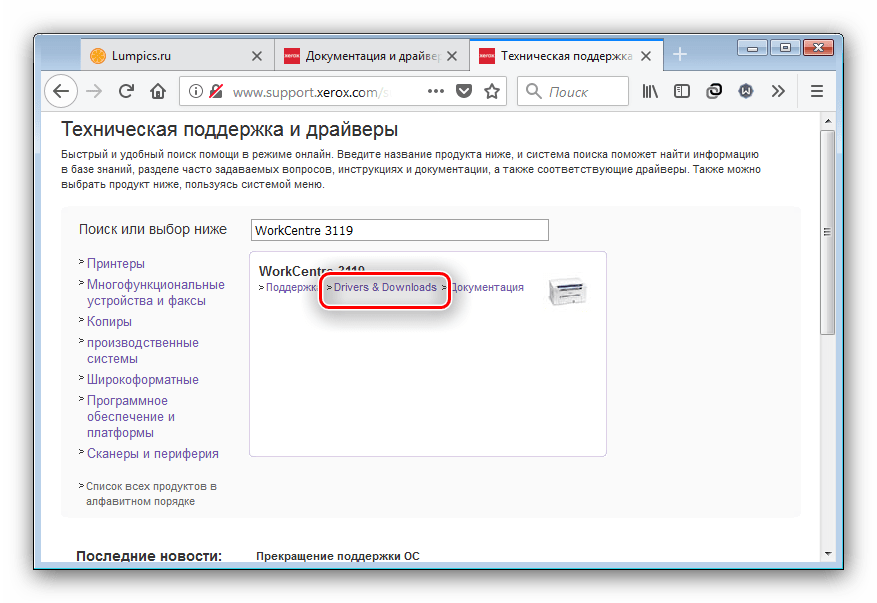The width and height of the screenshot is (877, 603).
Task: Save page to Pocket icon
Action: point(464,91)
